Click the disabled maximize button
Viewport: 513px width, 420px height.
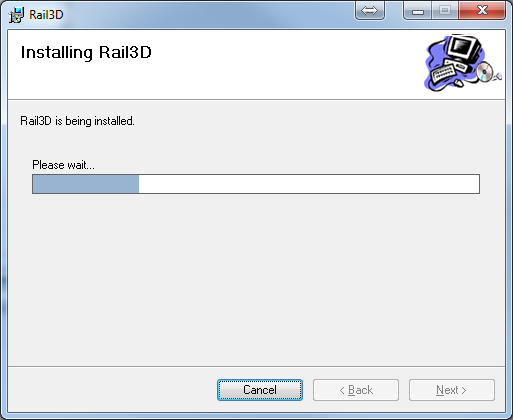445,10
